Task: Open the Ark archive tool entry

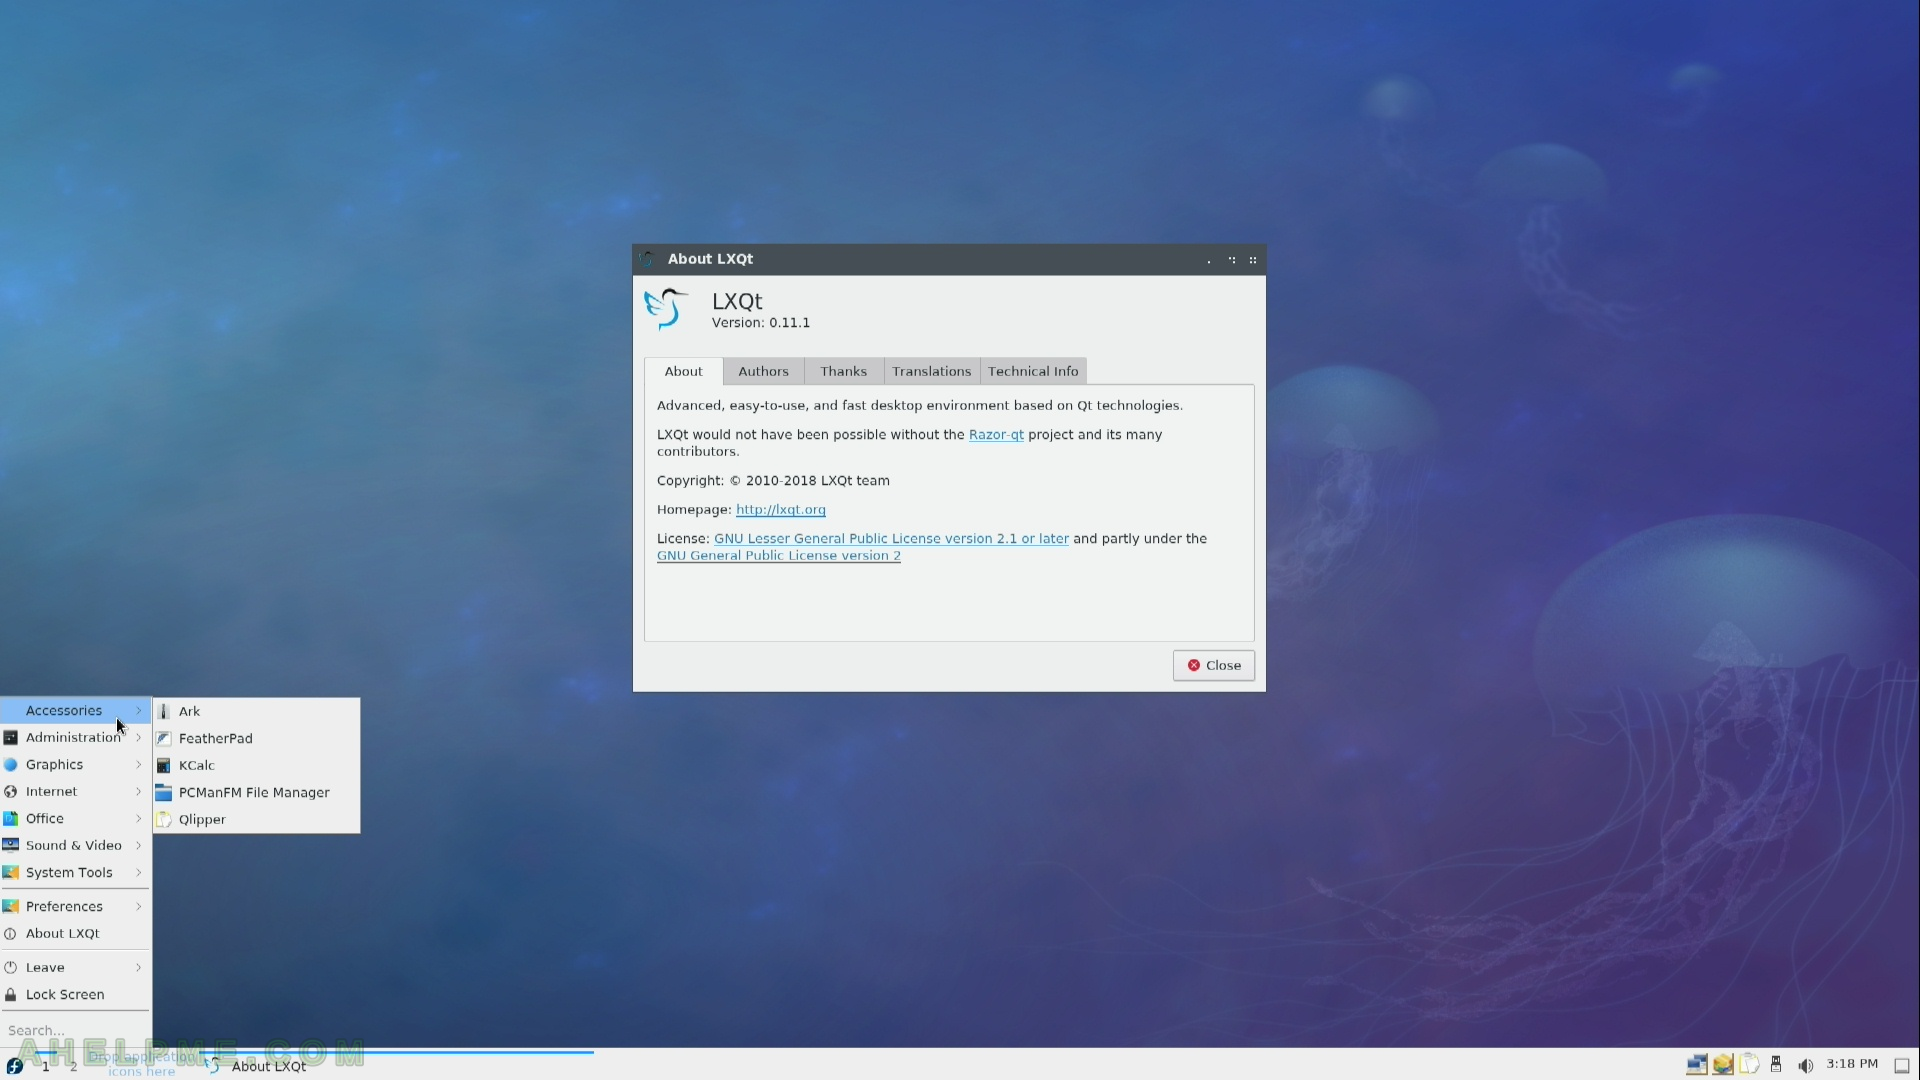Action: (256, 711)
